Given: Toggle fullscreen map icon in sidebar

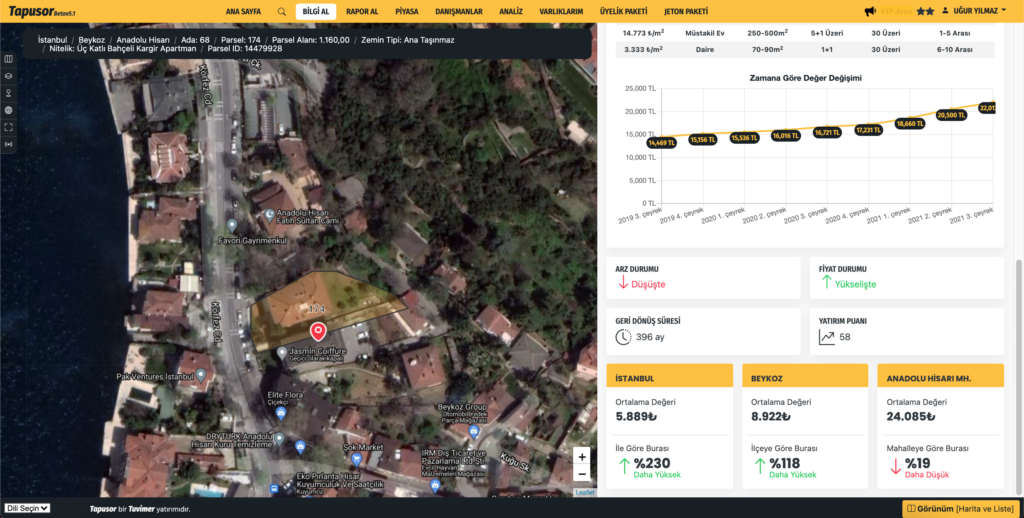Looking at the screenshot, I should [x=9, y=127].
